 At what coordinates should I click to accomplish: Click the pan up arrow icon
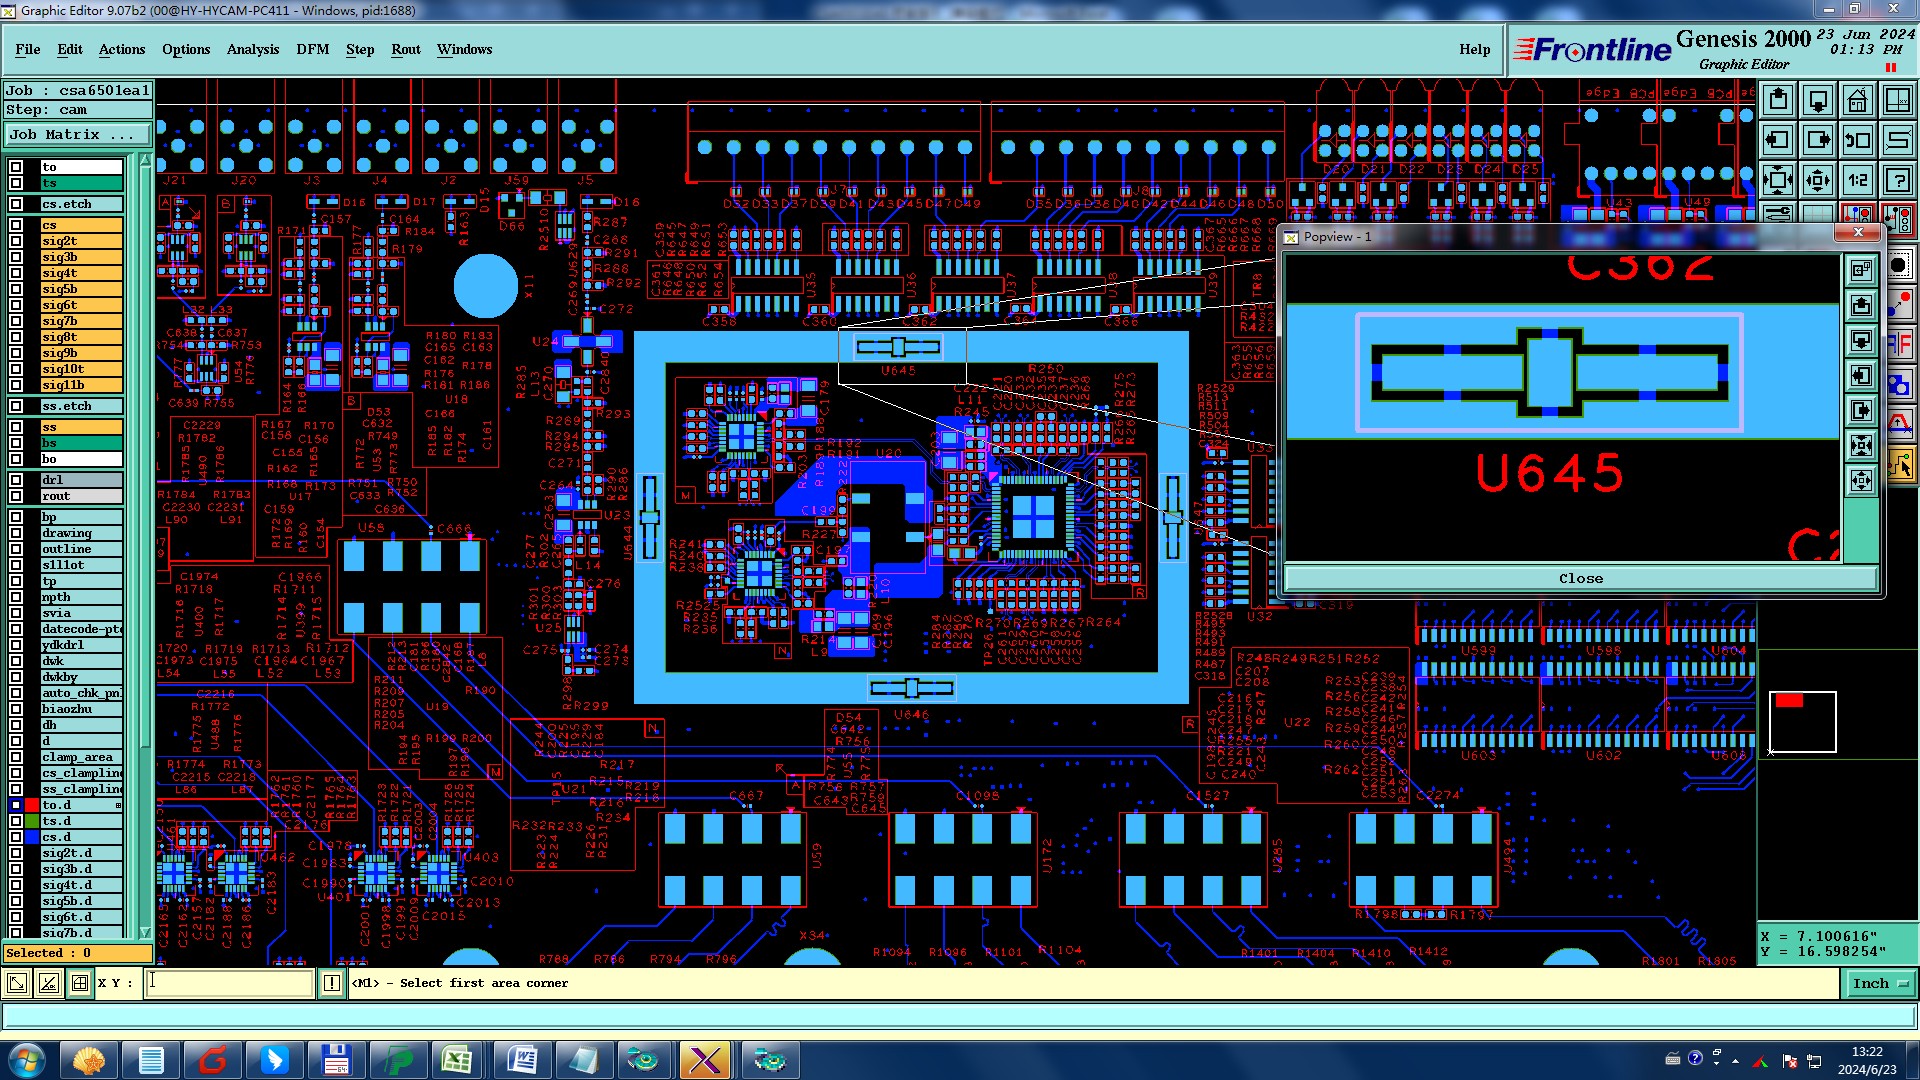coord(1778,100)
